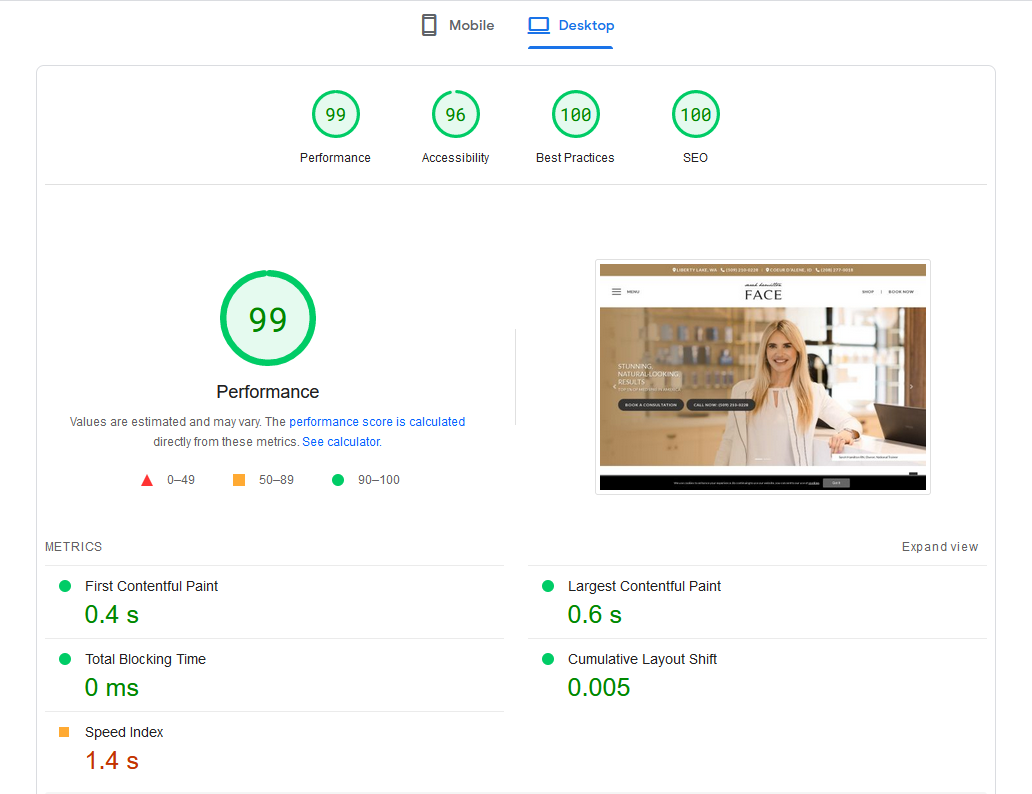Click the large 99 Performance circle
The height and width of the screenshot is (794, 1032).
(x=268, y=318)
